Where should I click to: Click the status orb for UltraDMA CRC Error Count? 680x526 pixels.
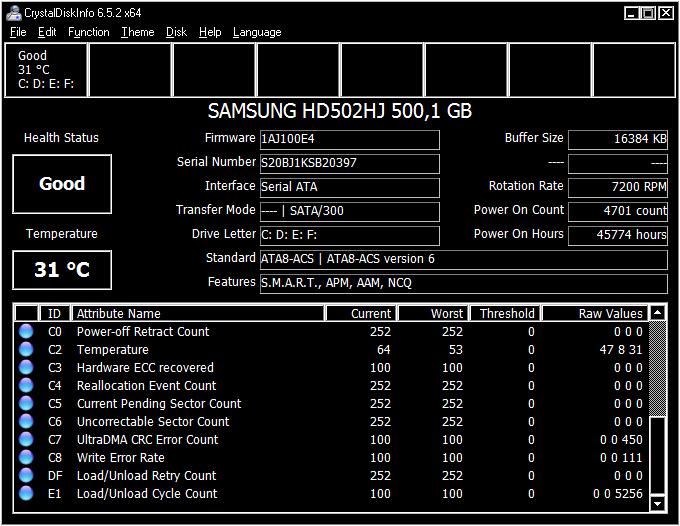[26, 439]
